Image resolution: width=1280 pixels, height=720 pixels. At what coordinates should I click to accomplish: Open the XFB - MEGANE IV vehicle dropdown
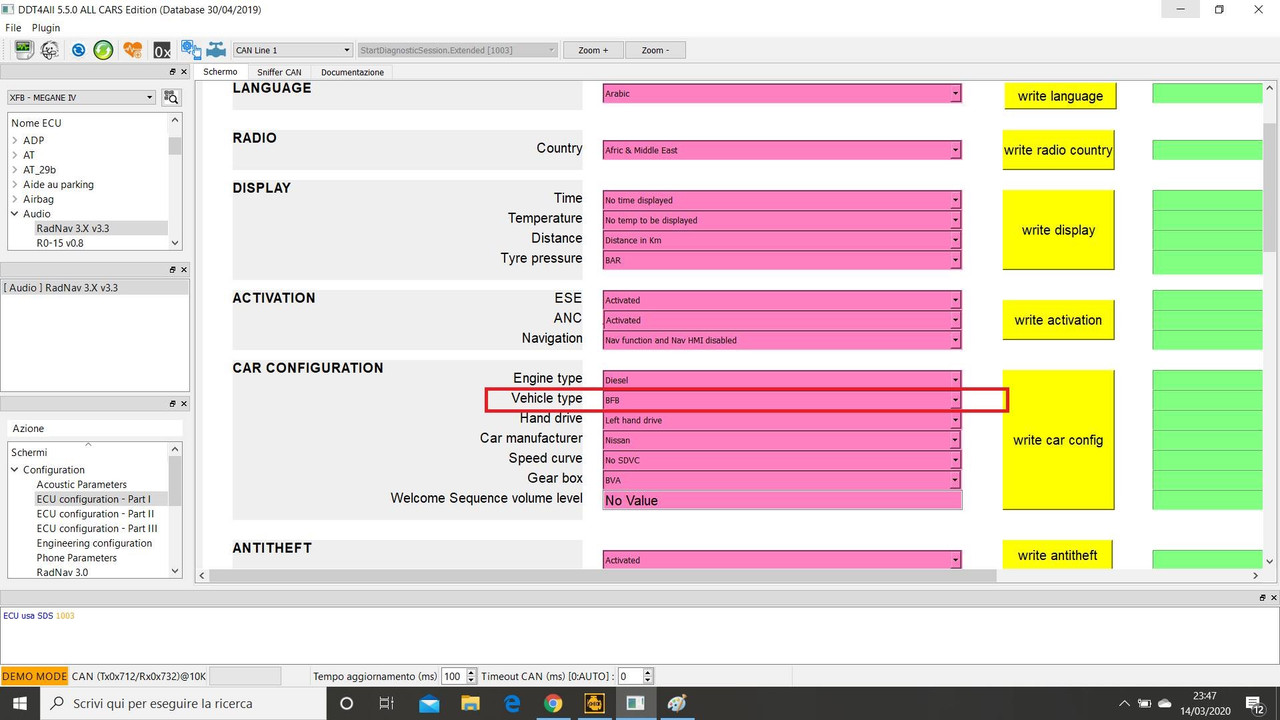tap(81, 97)
